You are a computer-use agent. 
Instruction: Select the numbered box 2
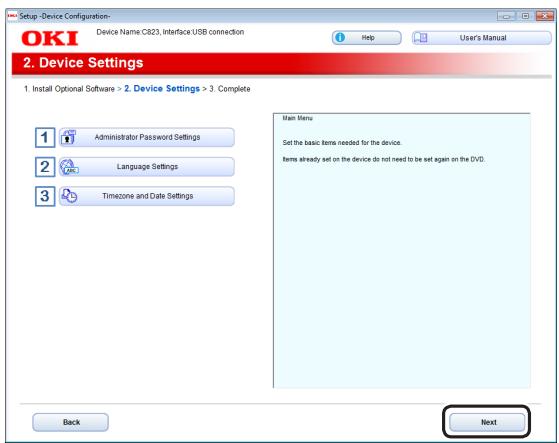coord(45,167)
